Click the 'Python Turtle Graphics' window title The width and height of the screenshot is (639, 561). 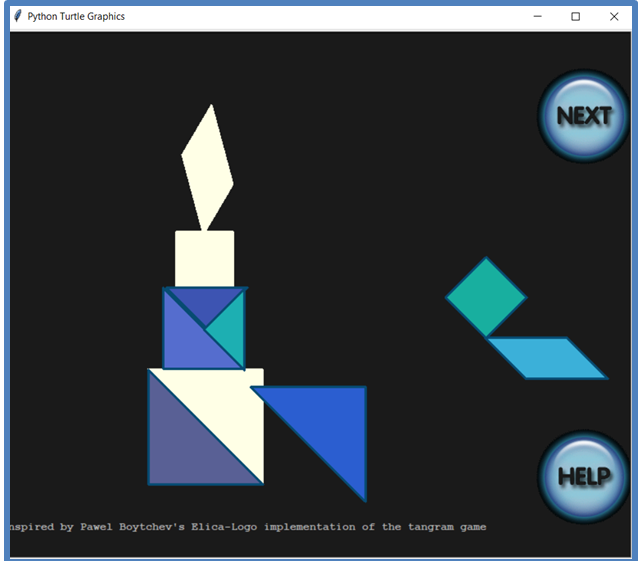(x=76, y=16)
